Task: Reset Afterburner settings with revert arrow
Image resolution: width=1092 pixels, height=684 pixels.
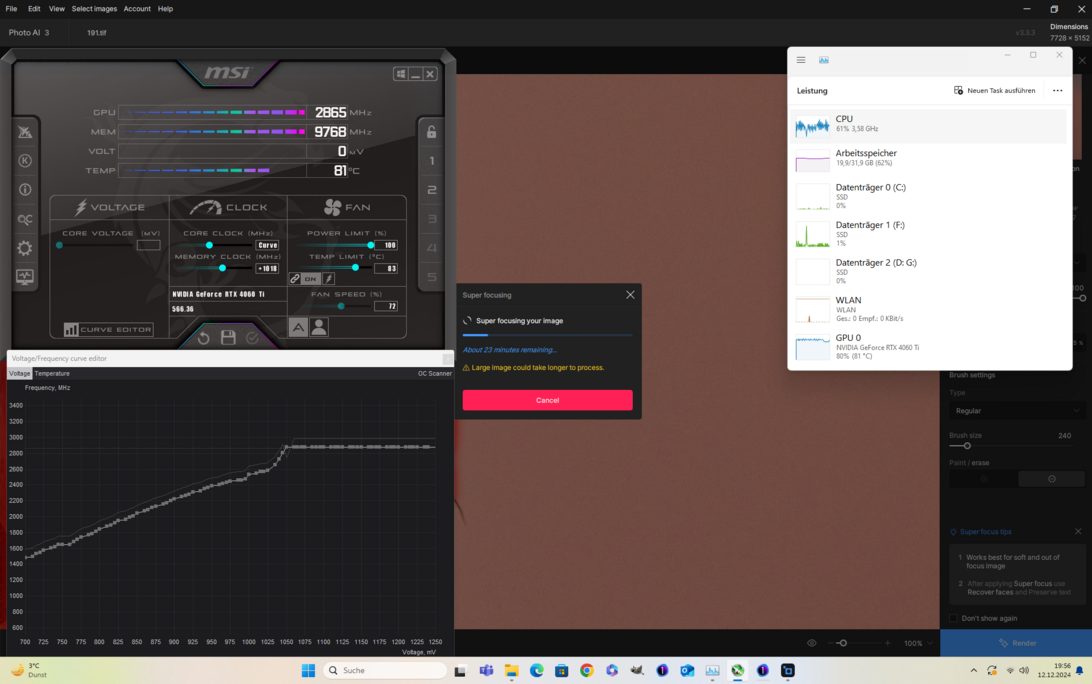Action: click(x=204, y=338)
